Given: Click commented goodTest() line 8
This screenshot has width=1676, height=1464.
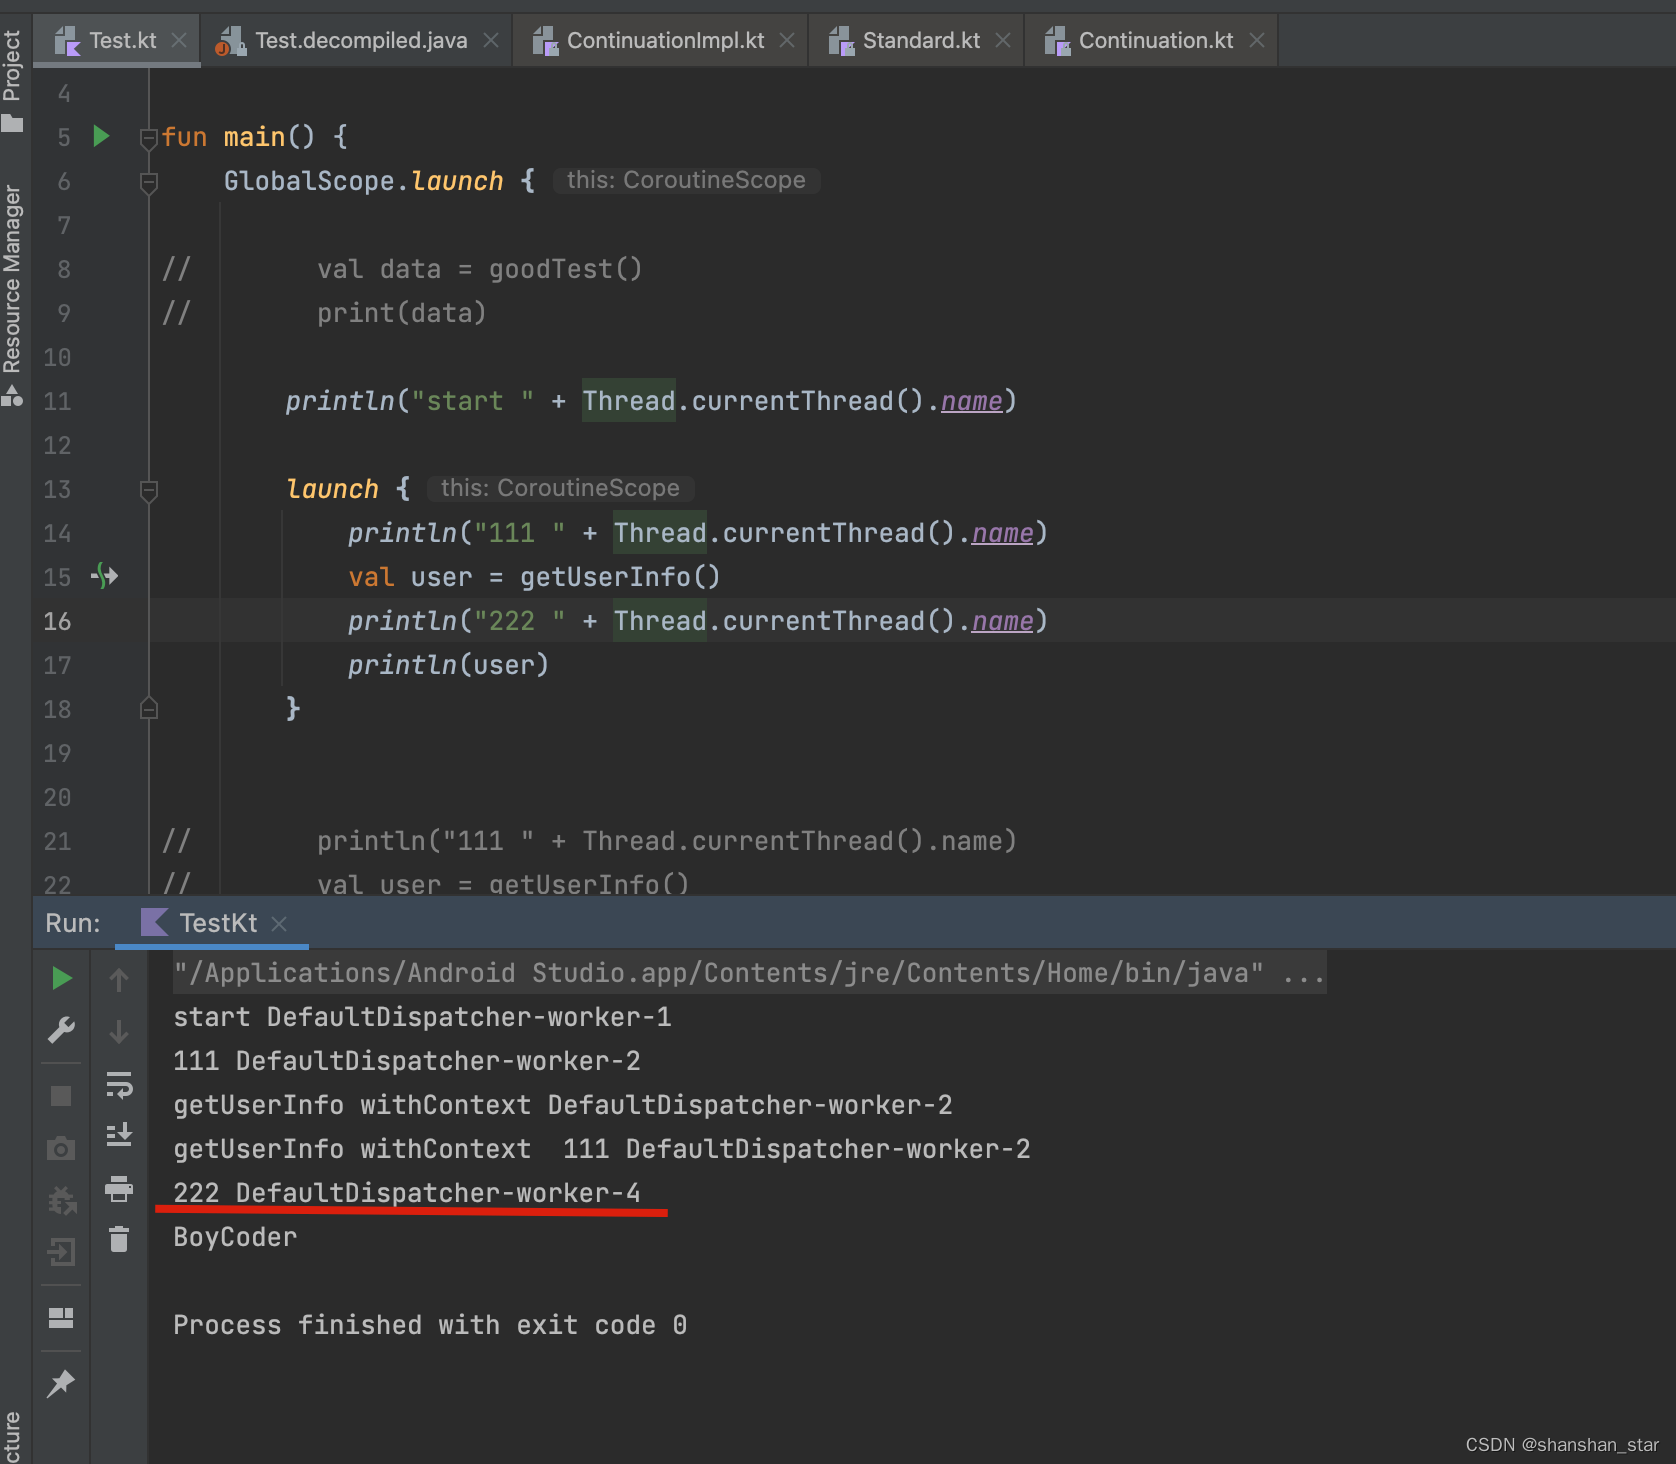Looking at the screenshot, I should pos(479,269).
